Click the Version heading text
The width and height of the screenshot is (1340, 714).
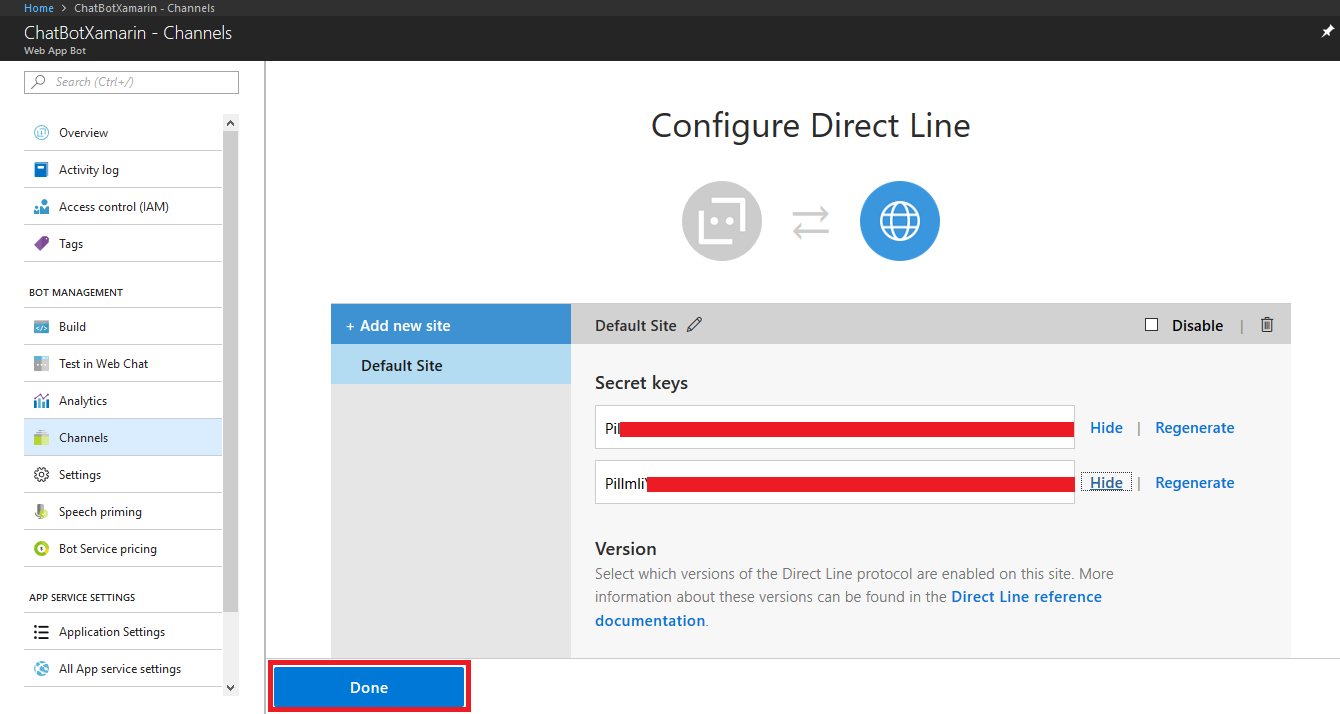(x=626, y=549)
